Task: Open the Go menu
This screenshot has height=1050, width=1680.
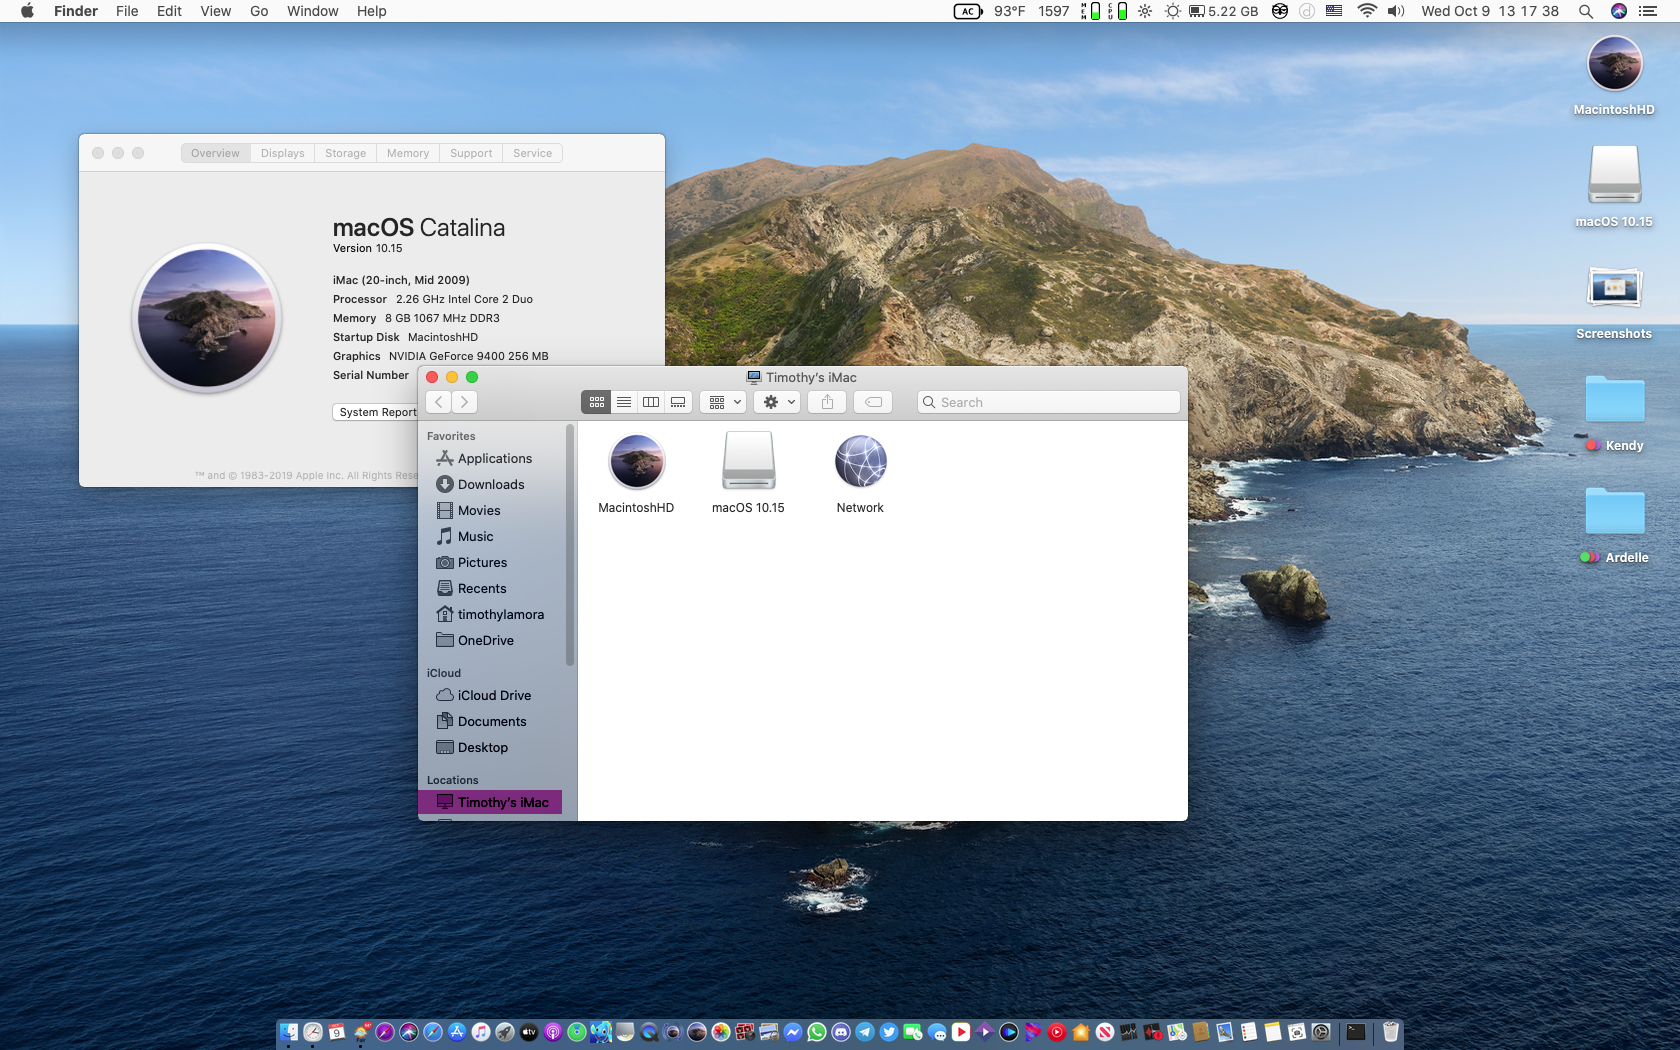Action: pos(259,11)
